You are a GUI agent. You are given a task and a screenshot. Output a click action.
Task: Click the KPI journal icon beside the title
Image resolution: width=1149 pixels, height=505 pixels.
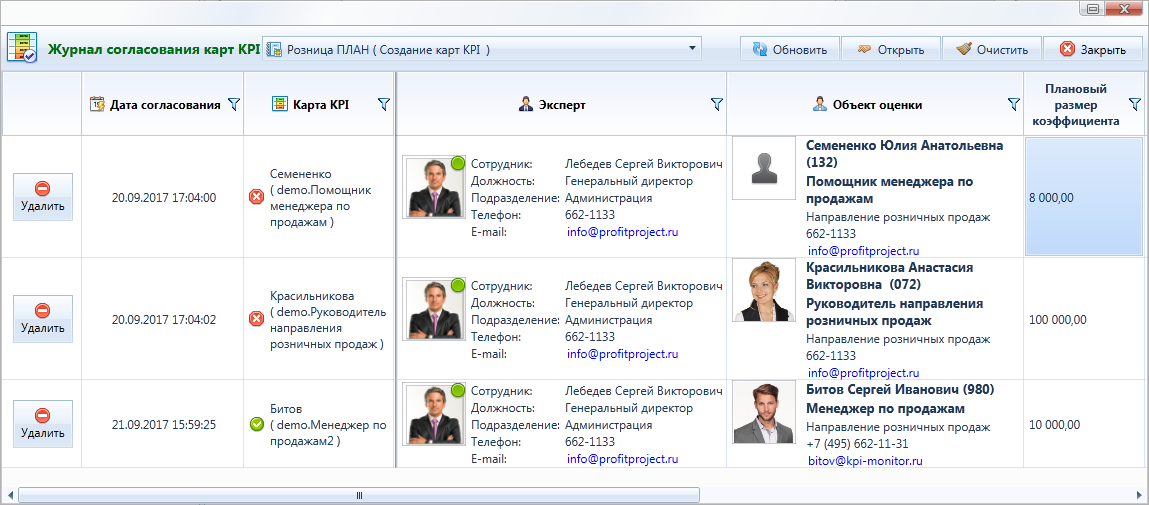point(21,49)
